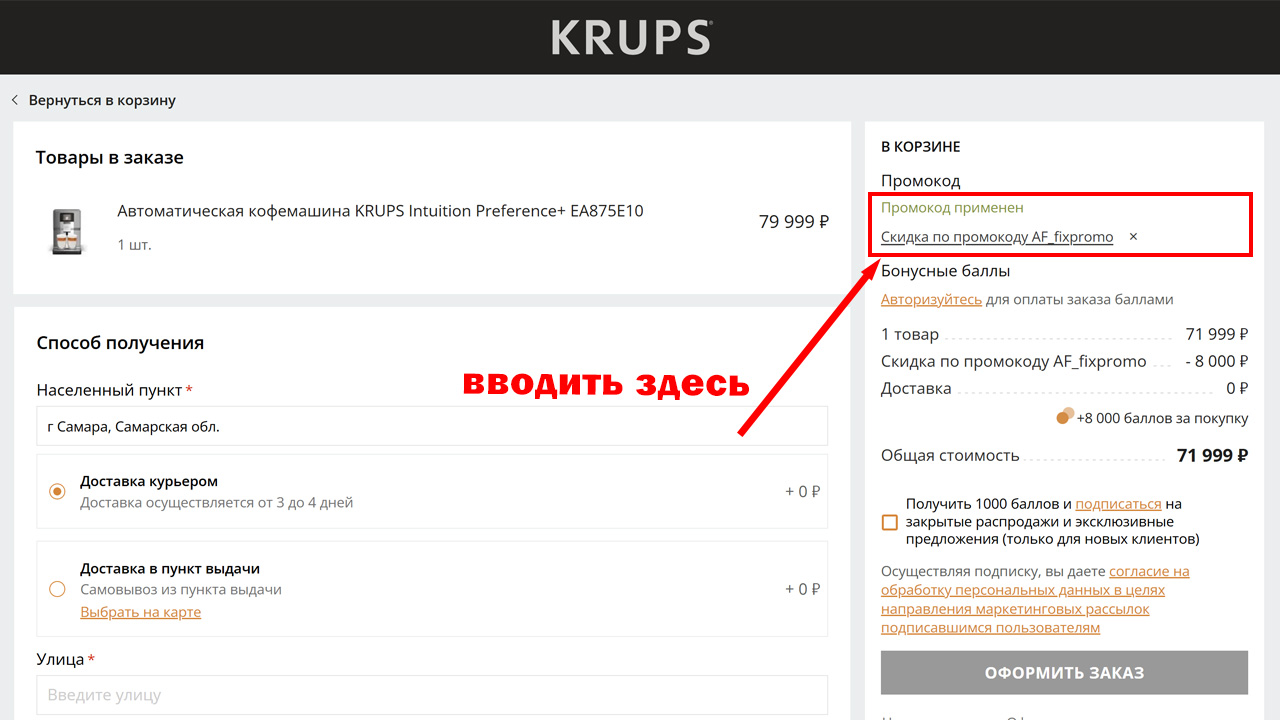
Task: Click the product name KRUPS Intuition Preference+ EA875E10
Action: click(x=380, y=211)
